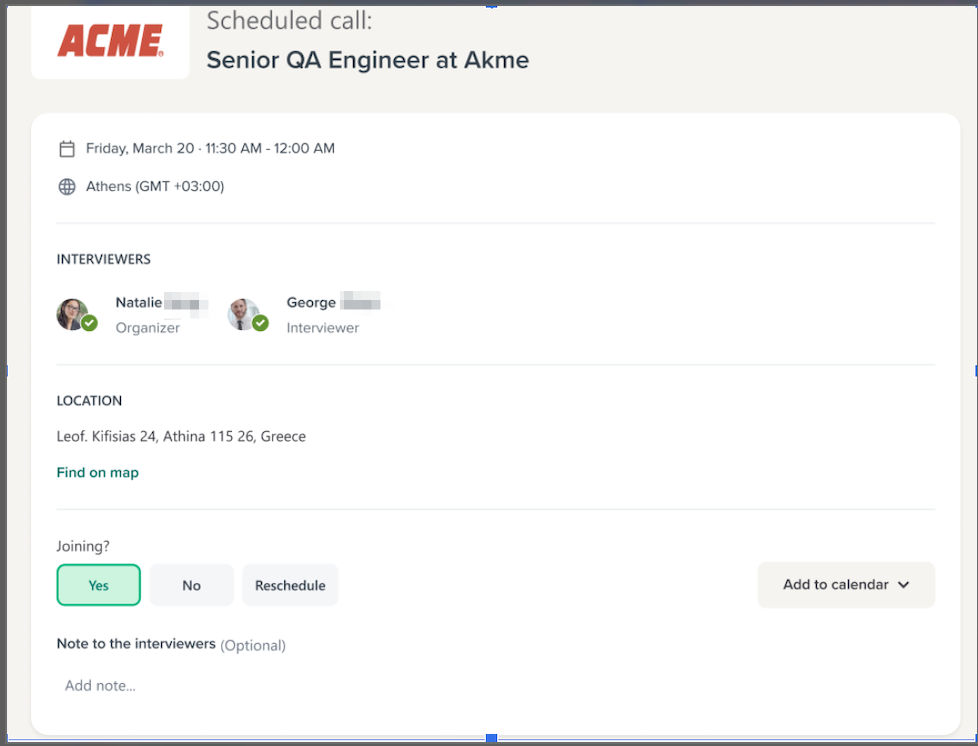Click the Athens (GMT +03:00) timezone text
Image resolution: width=978 pixels, height=746 pixels.
point(155,187)
